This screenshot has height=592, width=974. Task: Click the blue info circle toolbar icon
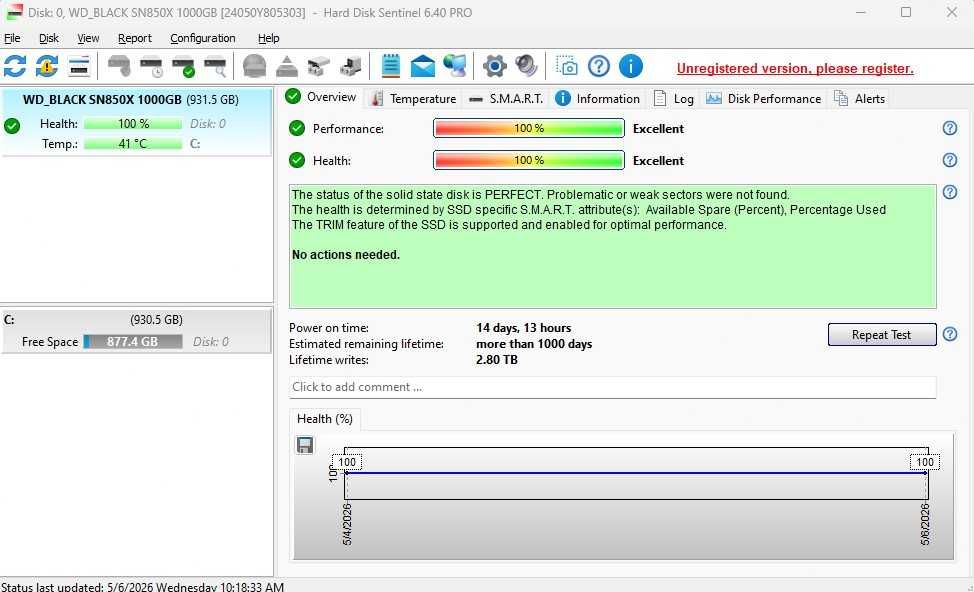click(x=630, y=66)
